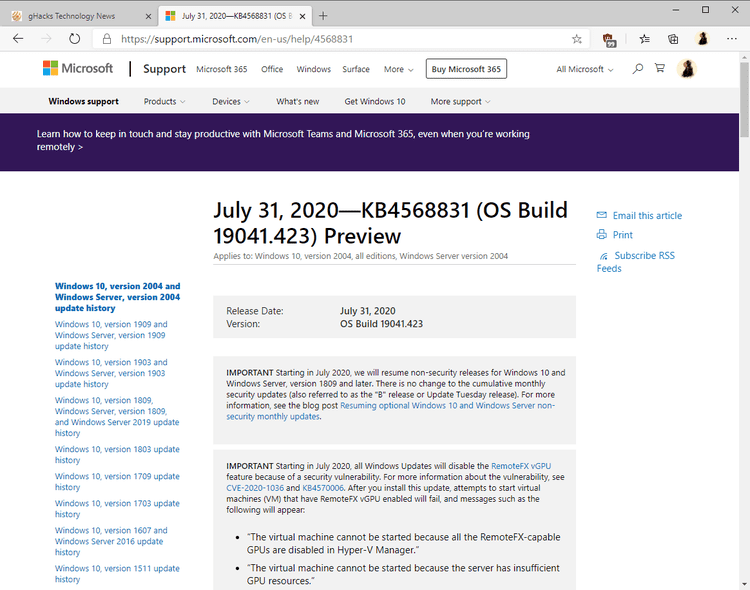
Task: Open a new tab with plus button
Action: click(x=323, y=16)
